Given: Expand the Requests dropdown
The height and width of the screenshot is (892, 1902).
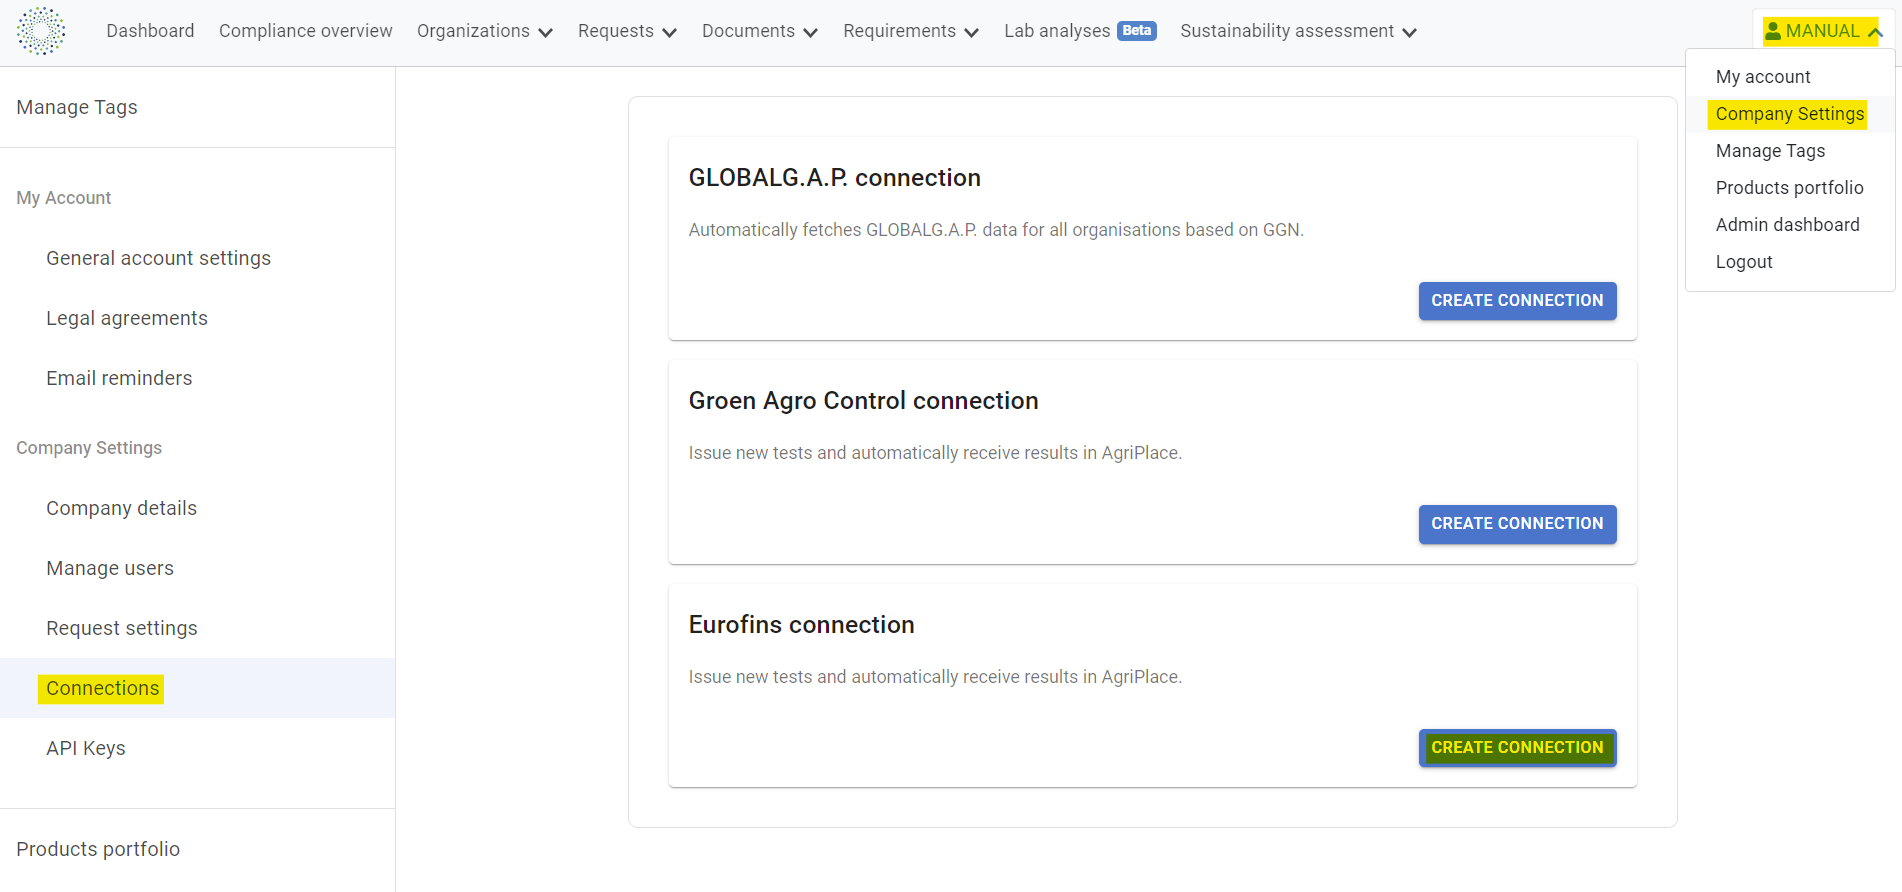Looking at the screenshot, I should (627, 31).
